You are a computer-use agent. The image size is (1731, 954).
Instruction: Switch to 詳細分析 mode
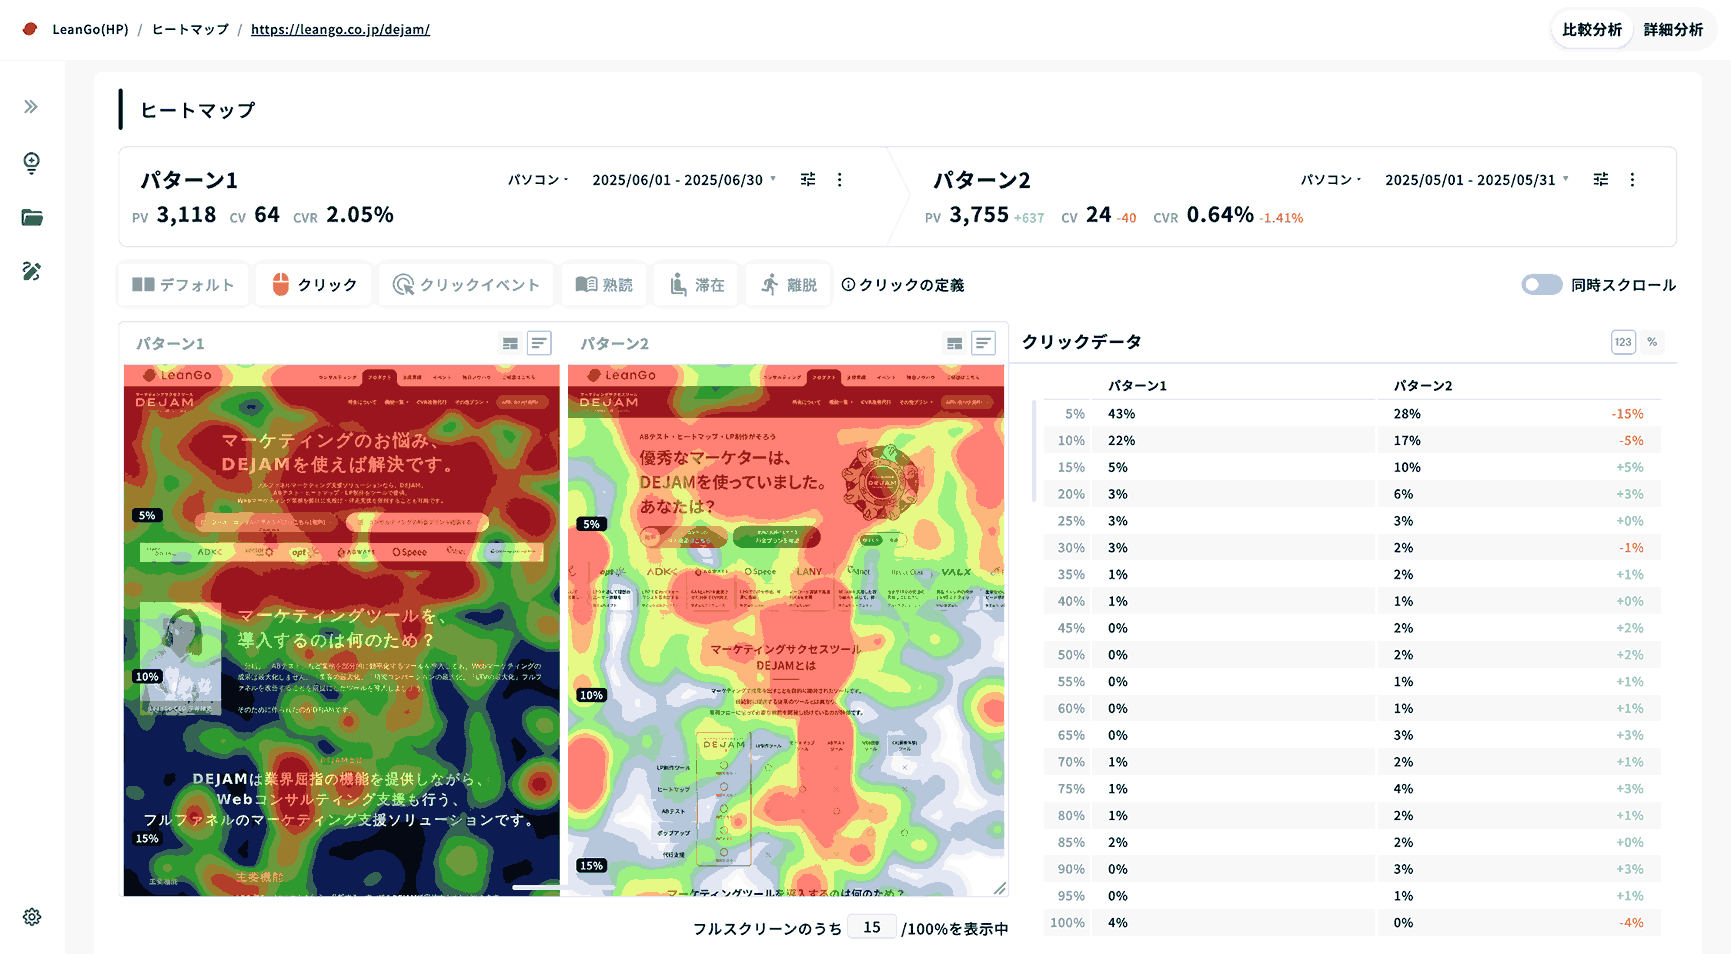point(1673,30)
